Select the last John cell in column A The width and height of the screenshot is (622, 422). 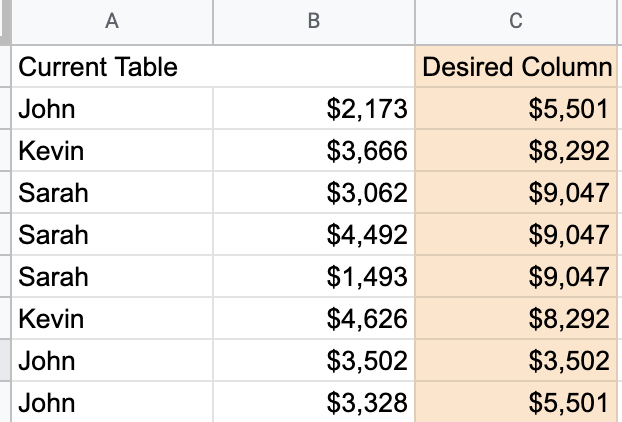coord(112,402)
